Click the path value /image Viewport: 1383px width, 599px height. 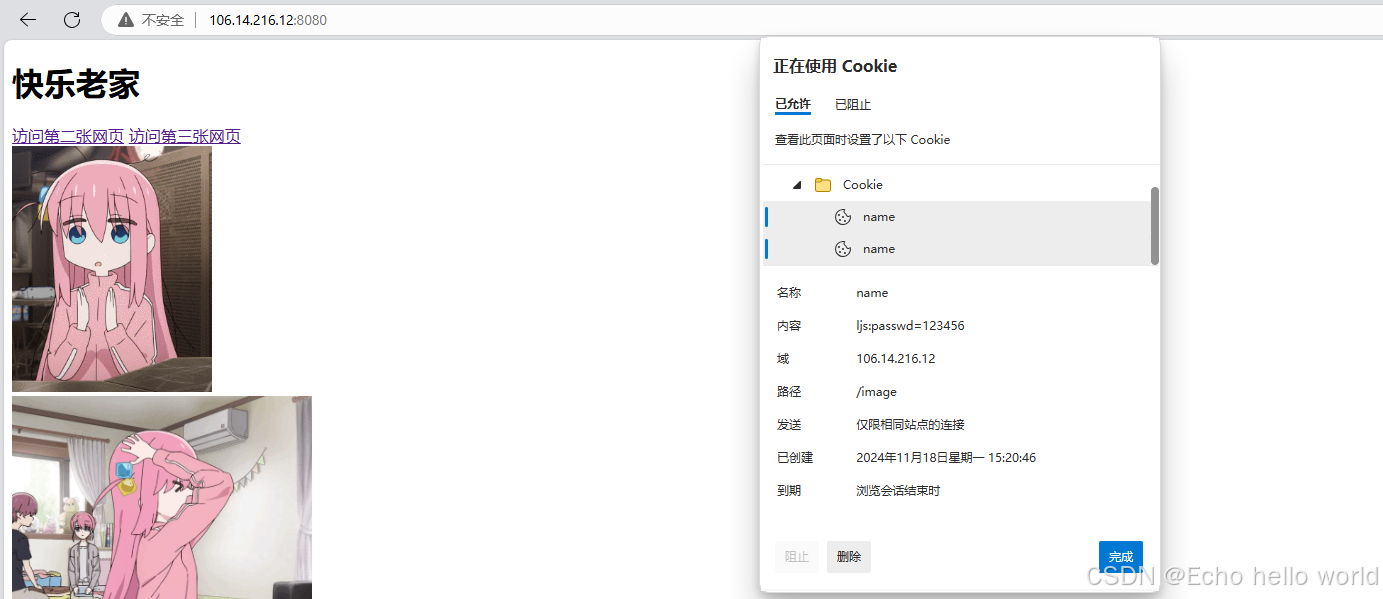(x=877, y=392)
